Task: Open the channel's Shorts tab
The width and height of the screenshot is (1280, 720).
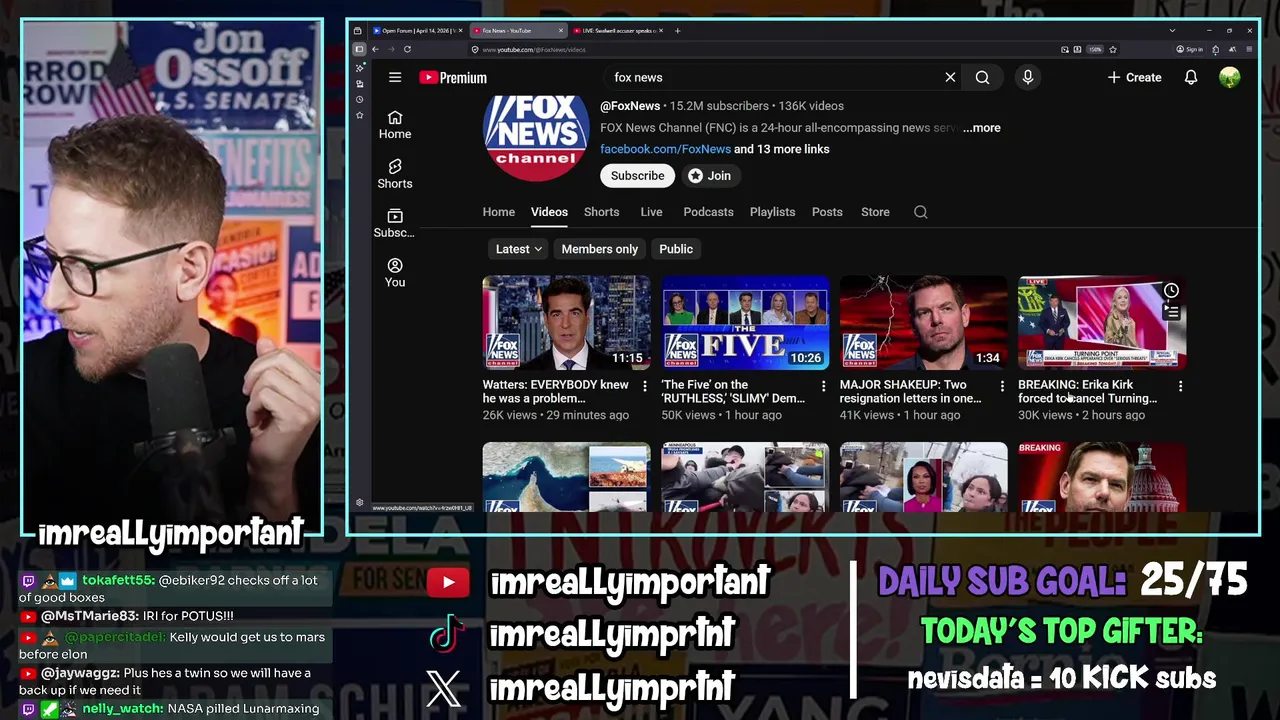Action: pyautogui.click(x=601, y=212)
